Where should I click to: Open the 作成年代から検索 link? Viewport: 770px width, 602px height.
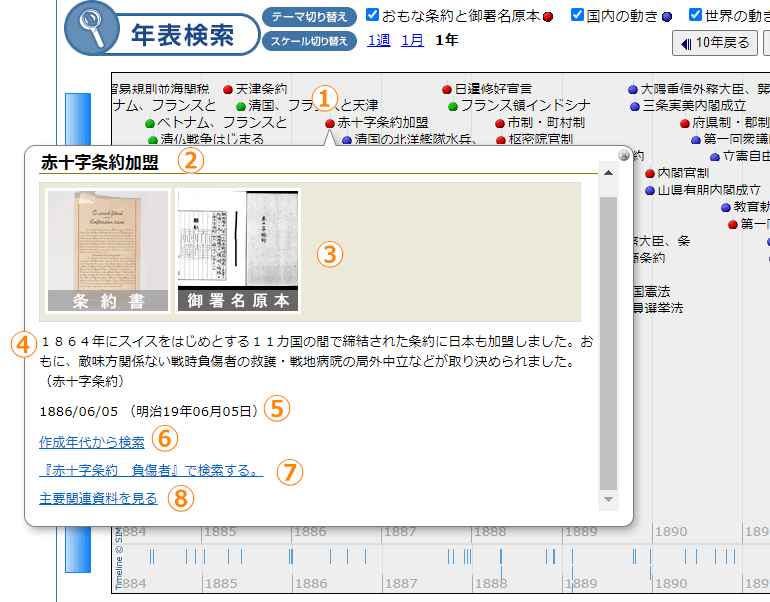[91, 441]
